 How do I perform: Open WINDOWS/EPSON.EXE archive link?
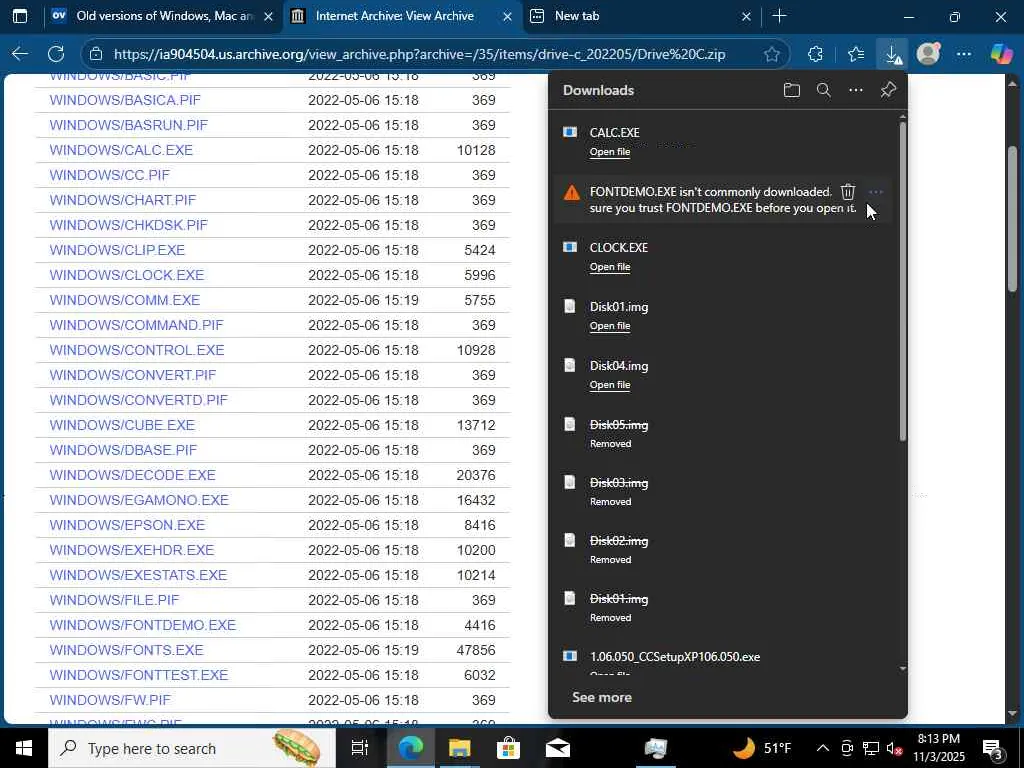click(127, 525)
